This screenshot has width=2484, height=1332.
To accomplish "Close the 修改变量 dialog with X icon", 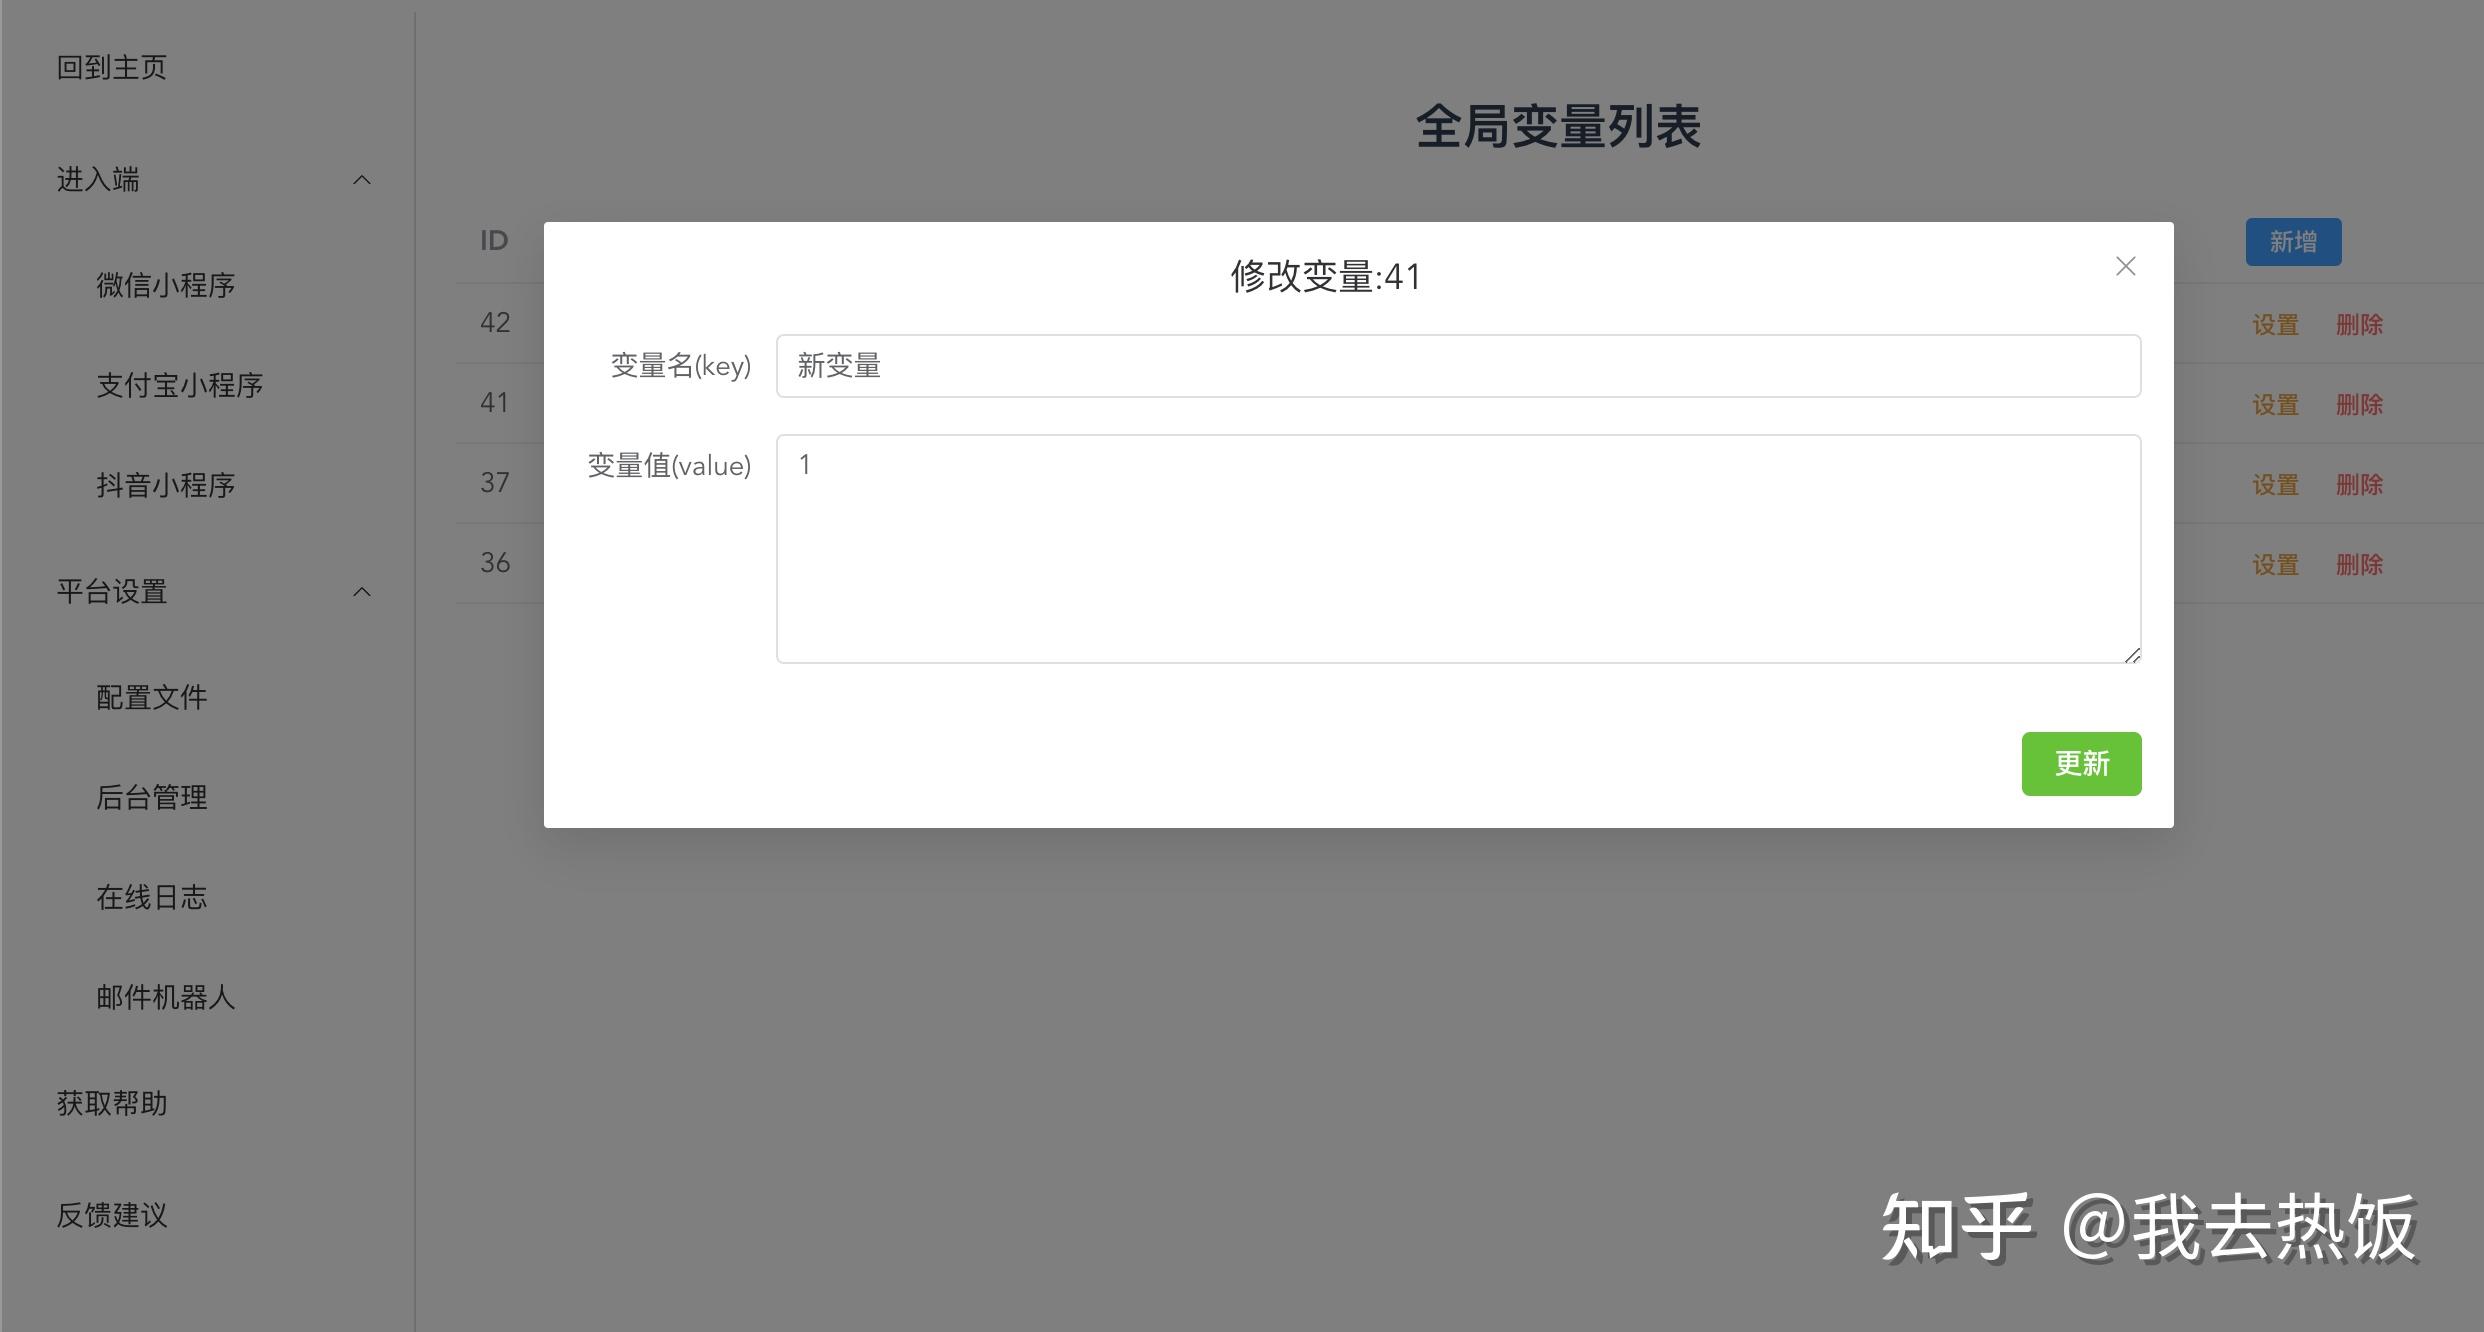I will click(x=2125, y=266).
